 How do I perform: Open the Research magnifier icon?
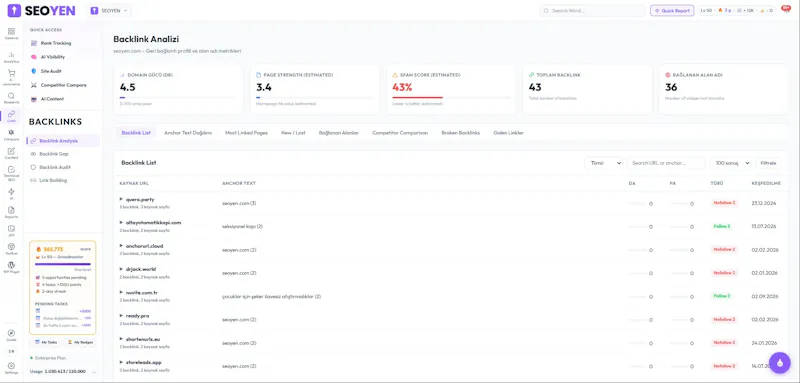(x=11, y=98)
